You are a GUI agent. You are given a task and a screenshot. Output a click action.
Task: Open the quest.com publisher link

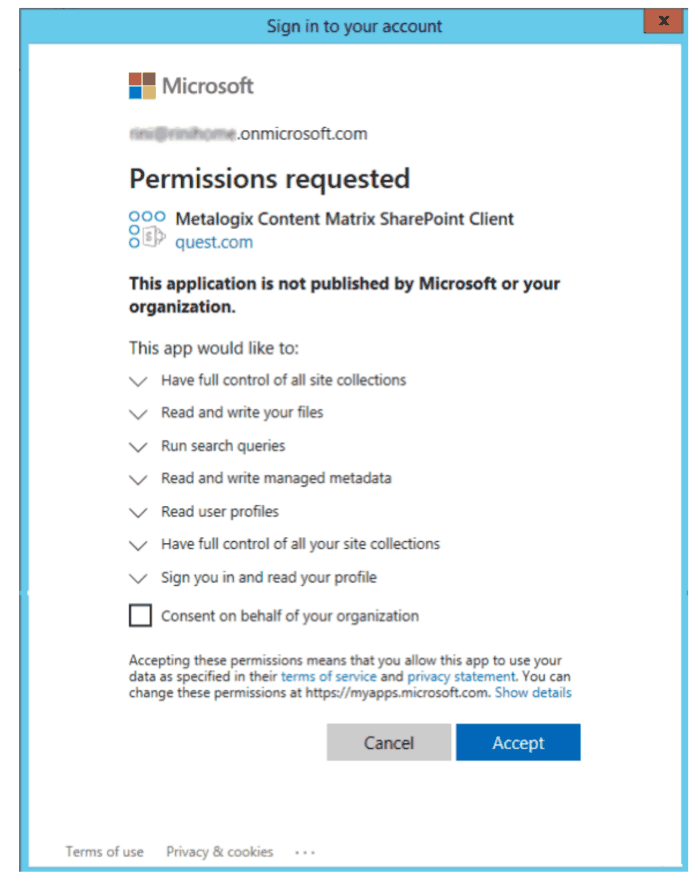tap(214, 242)
